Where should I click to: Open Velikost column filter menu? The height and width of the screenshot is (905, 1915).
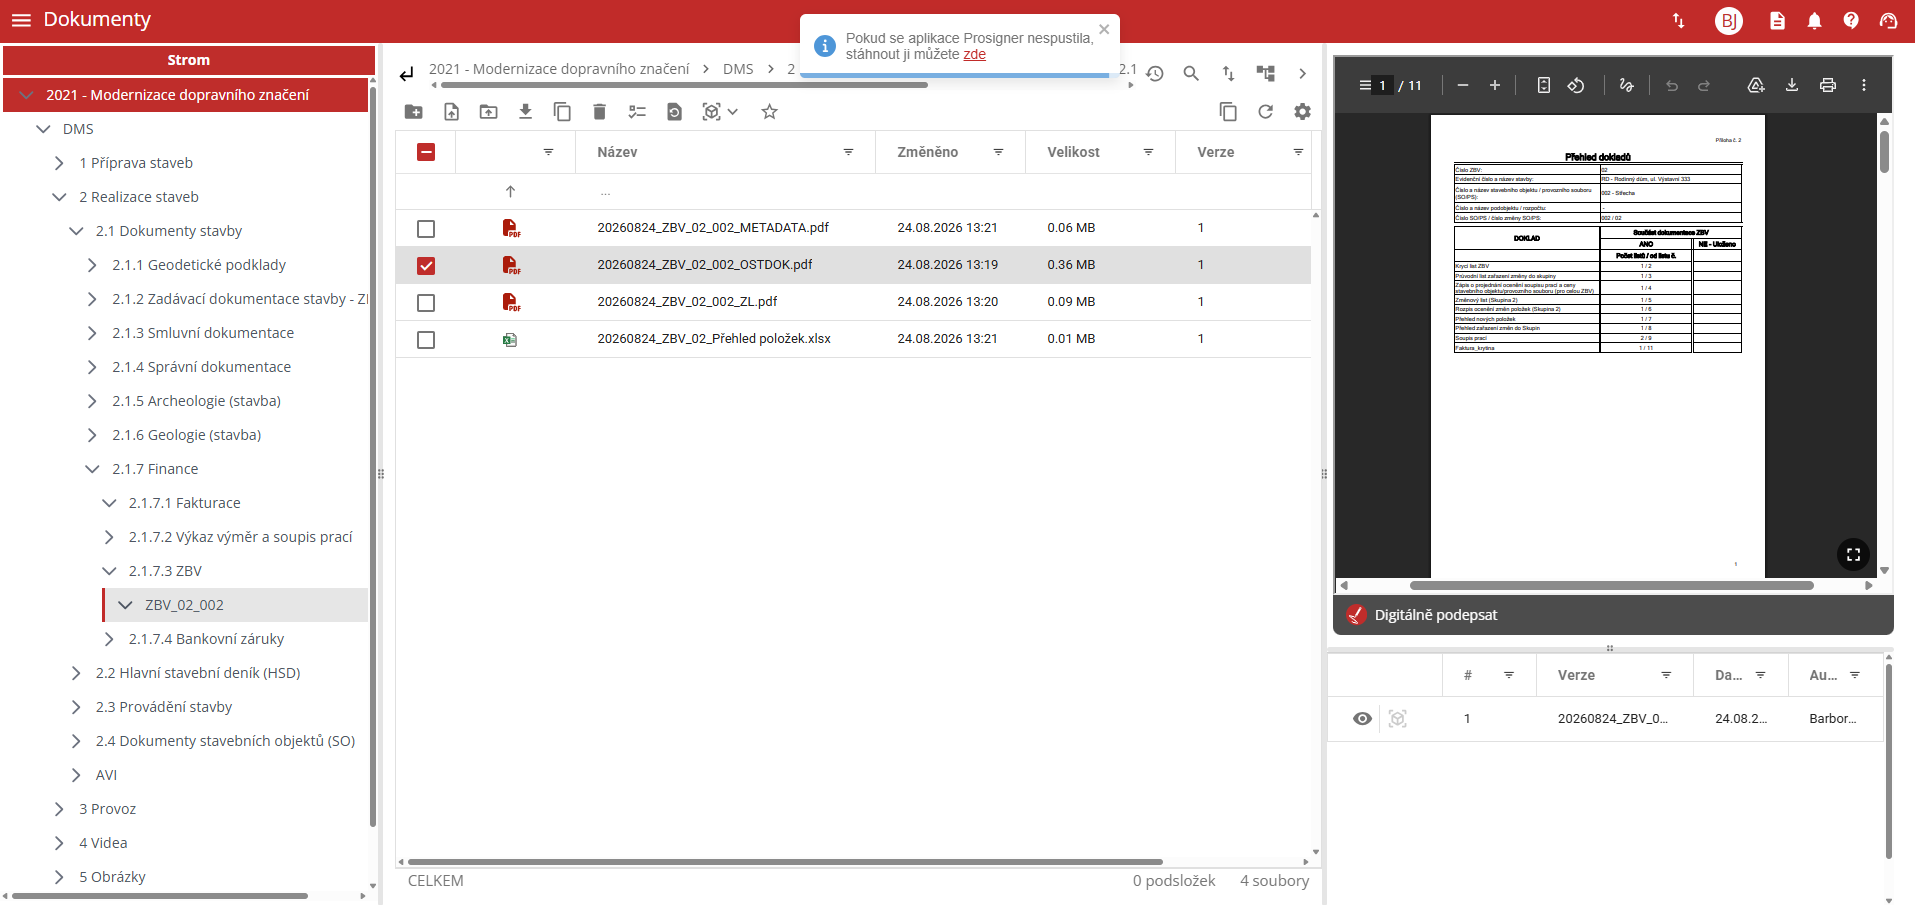1148,152
